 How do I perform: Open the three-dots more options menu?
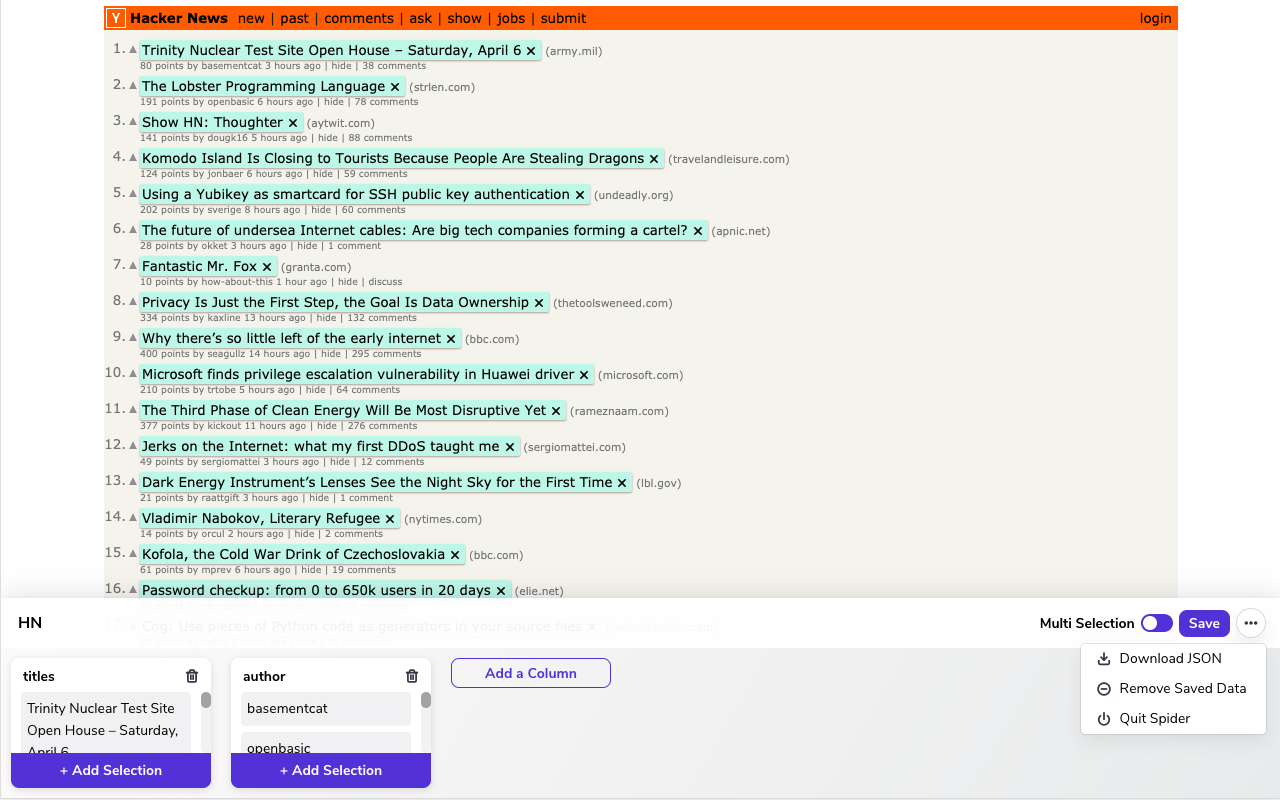[x=1251, y=623]
